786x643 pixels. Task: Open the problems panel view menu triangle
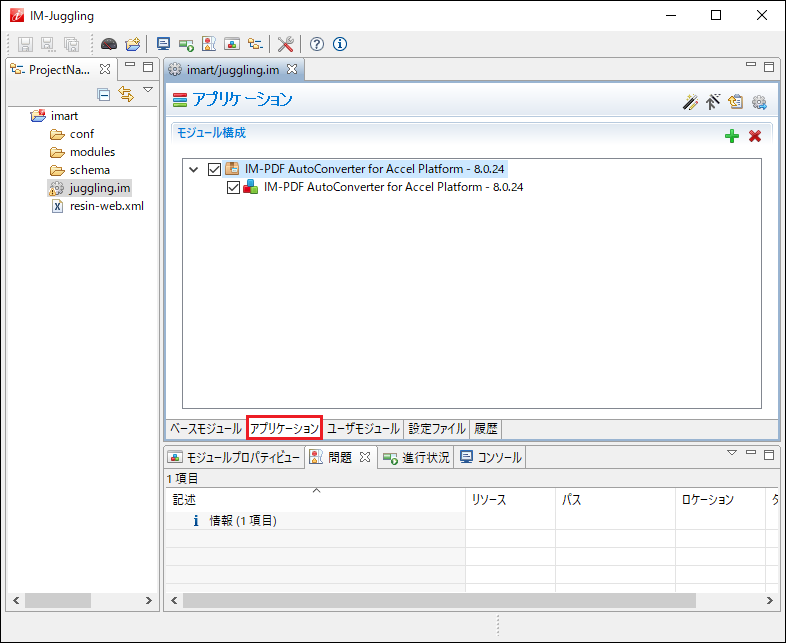[x=732, y=453]
